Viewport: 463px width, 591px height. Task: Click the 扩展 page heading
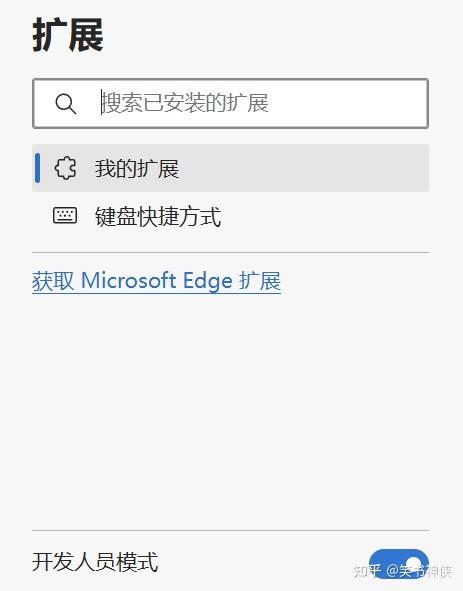(68, 35)
